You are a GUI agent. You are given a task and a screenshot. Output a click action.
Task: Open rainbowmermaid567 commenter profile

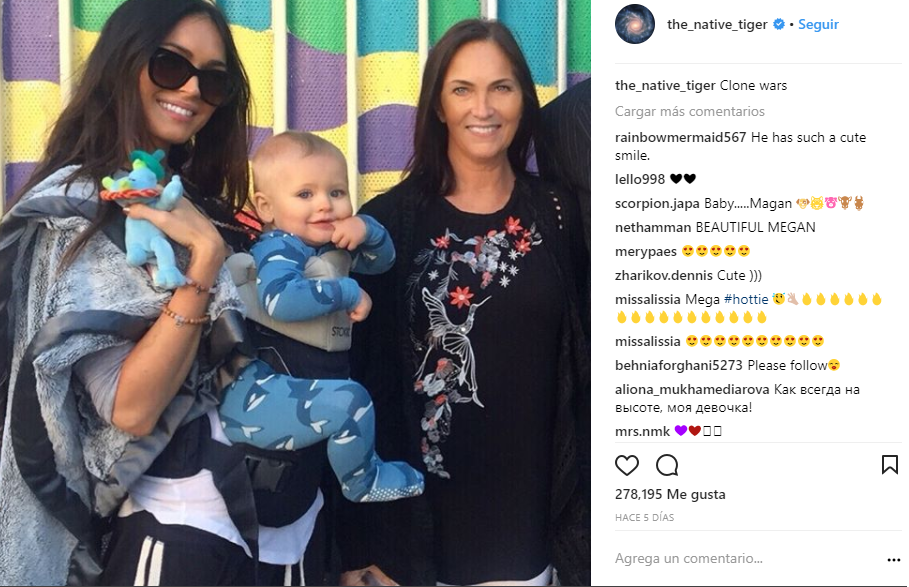click(x=681, y=138)
